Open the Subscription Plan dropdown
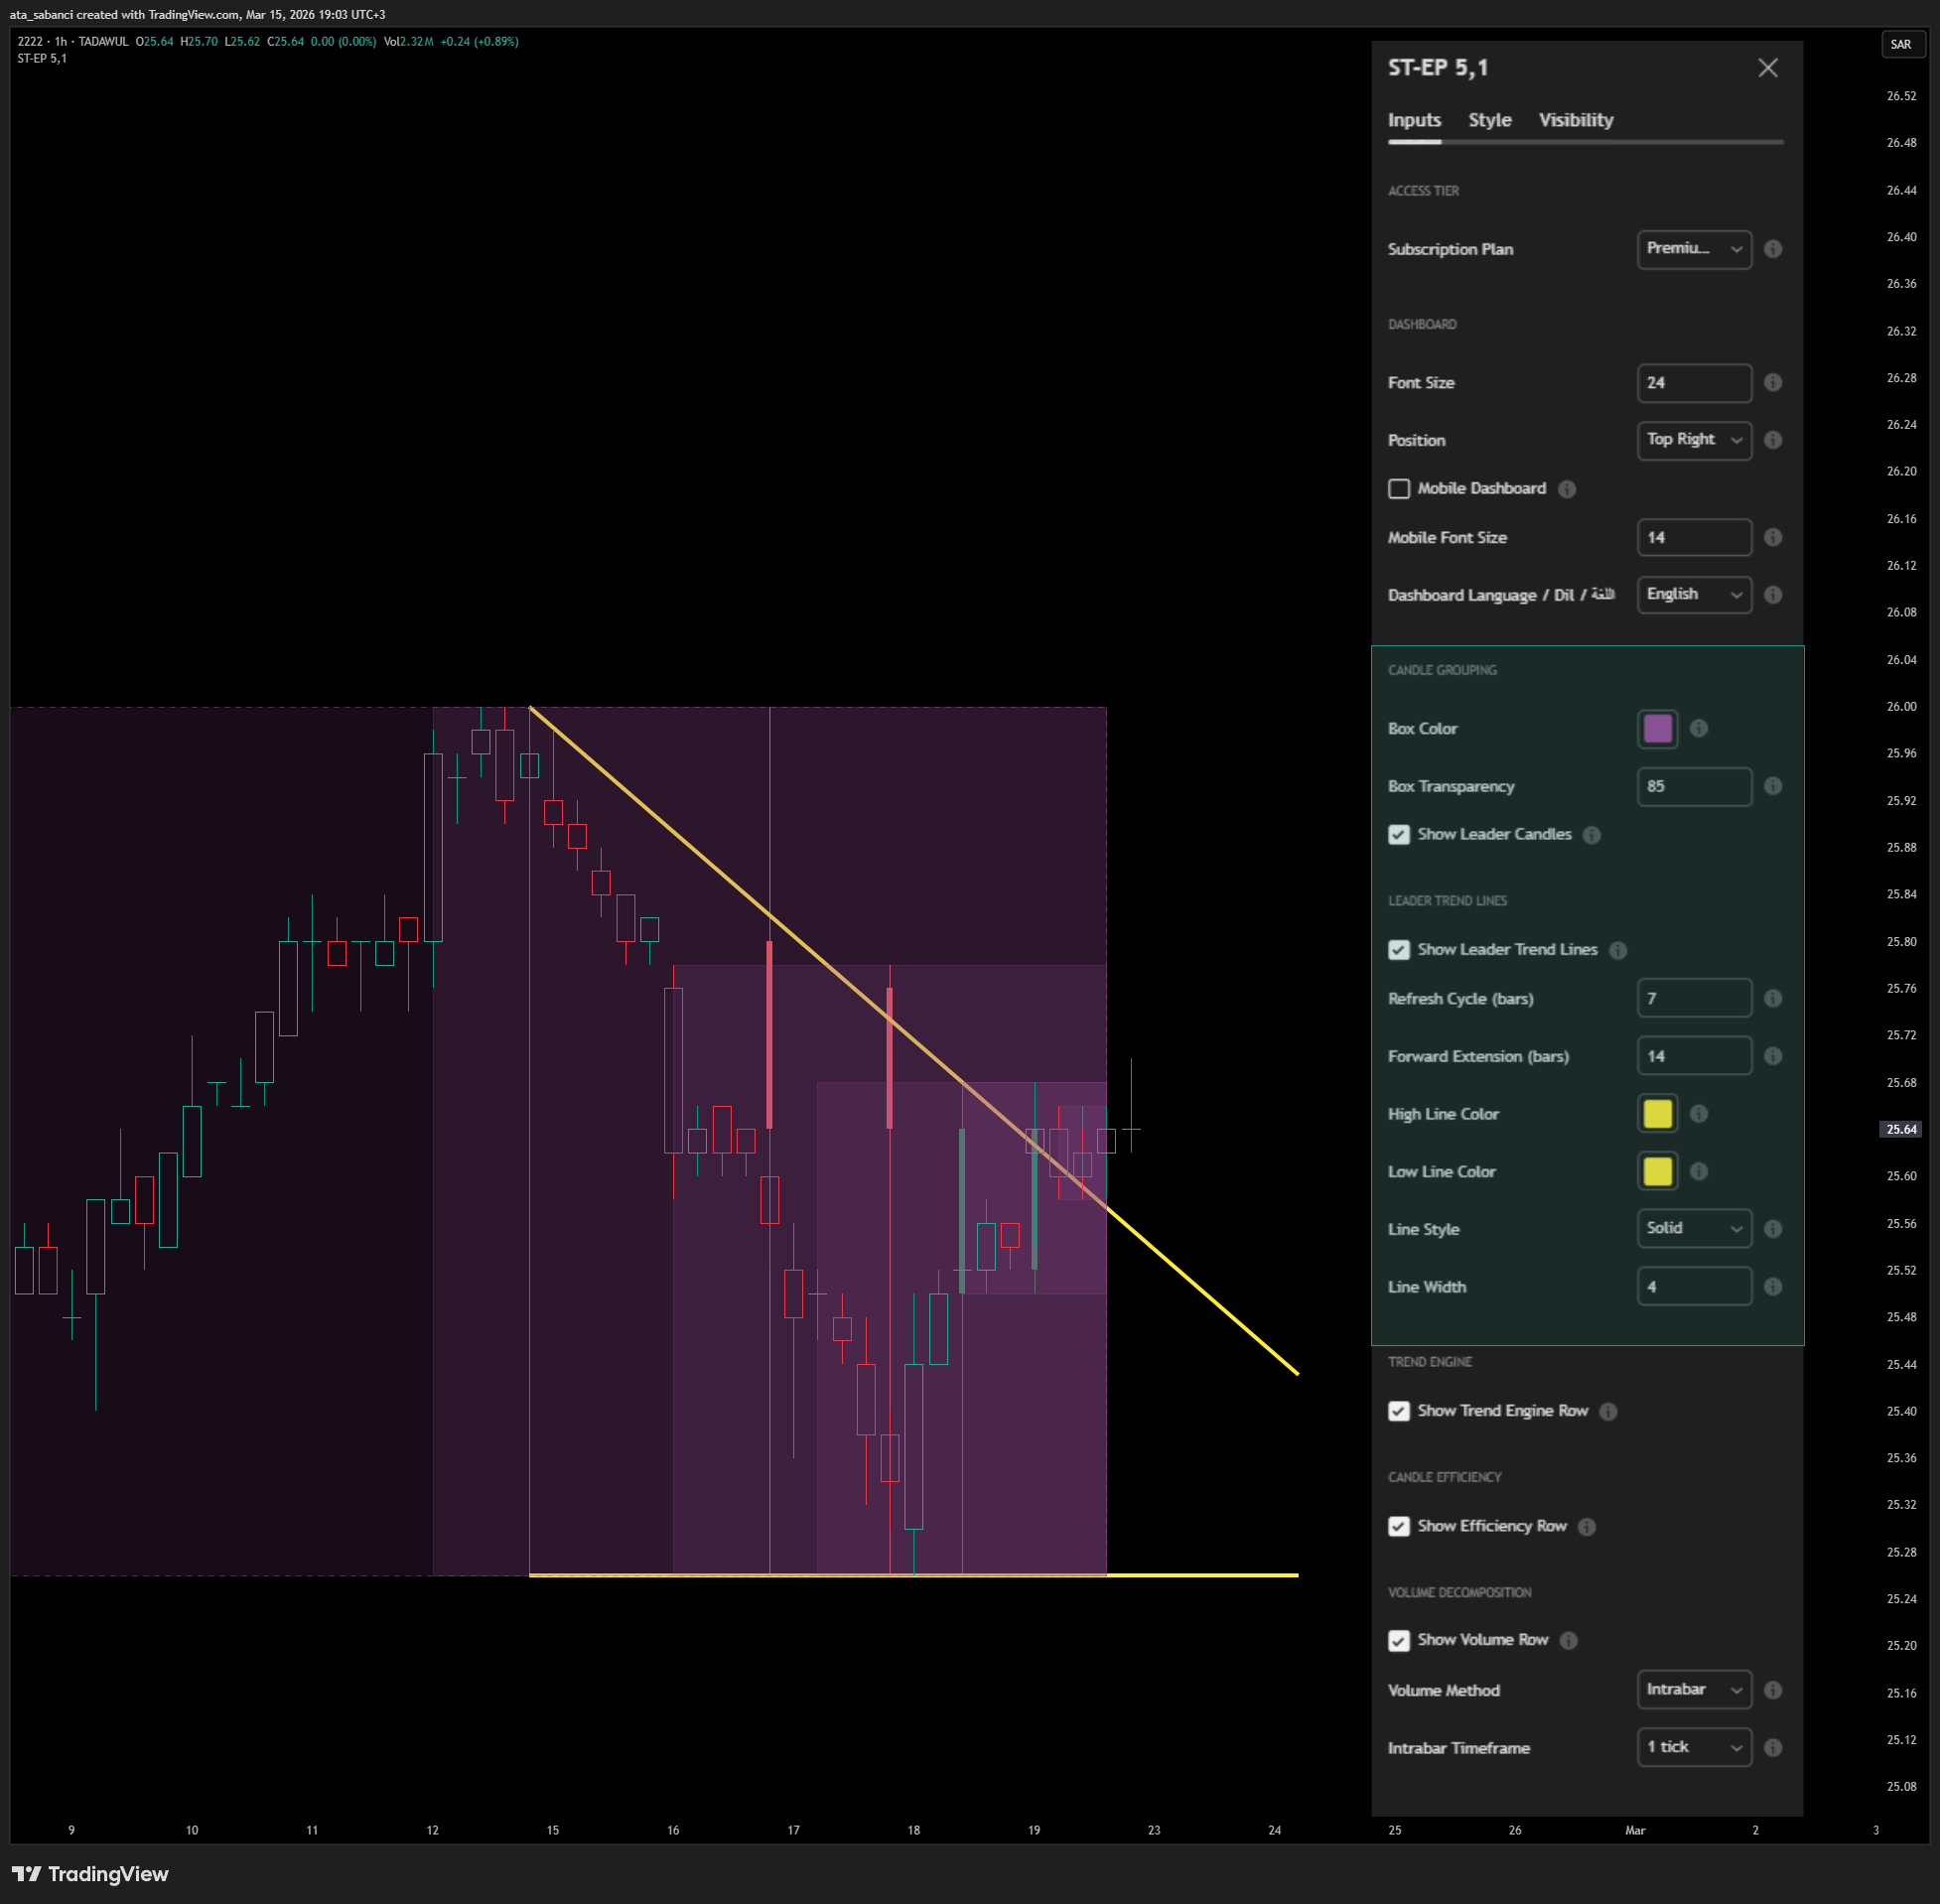Screen dimensions: 1940x1904 pos(1694,249)
